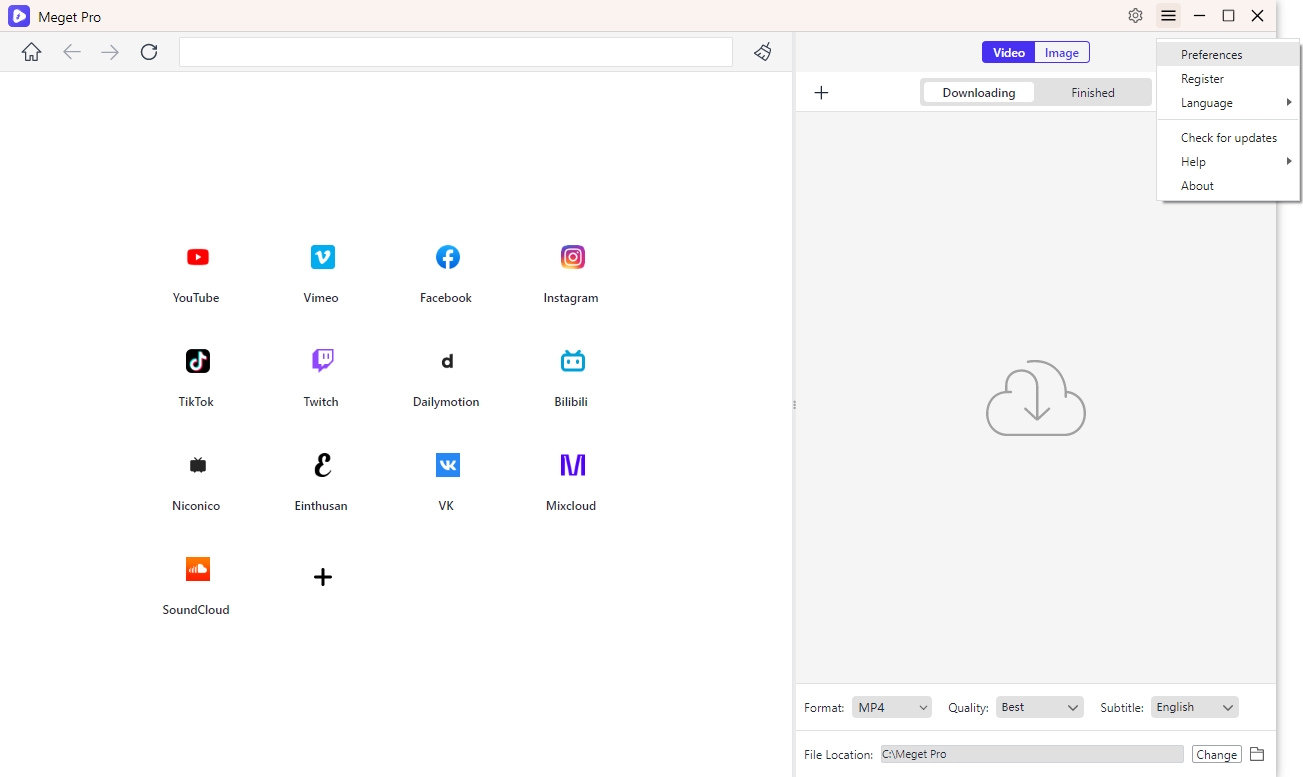Click the Dailymotion label text
Viewport: 1303px width, 777px height.
(446, 402)
